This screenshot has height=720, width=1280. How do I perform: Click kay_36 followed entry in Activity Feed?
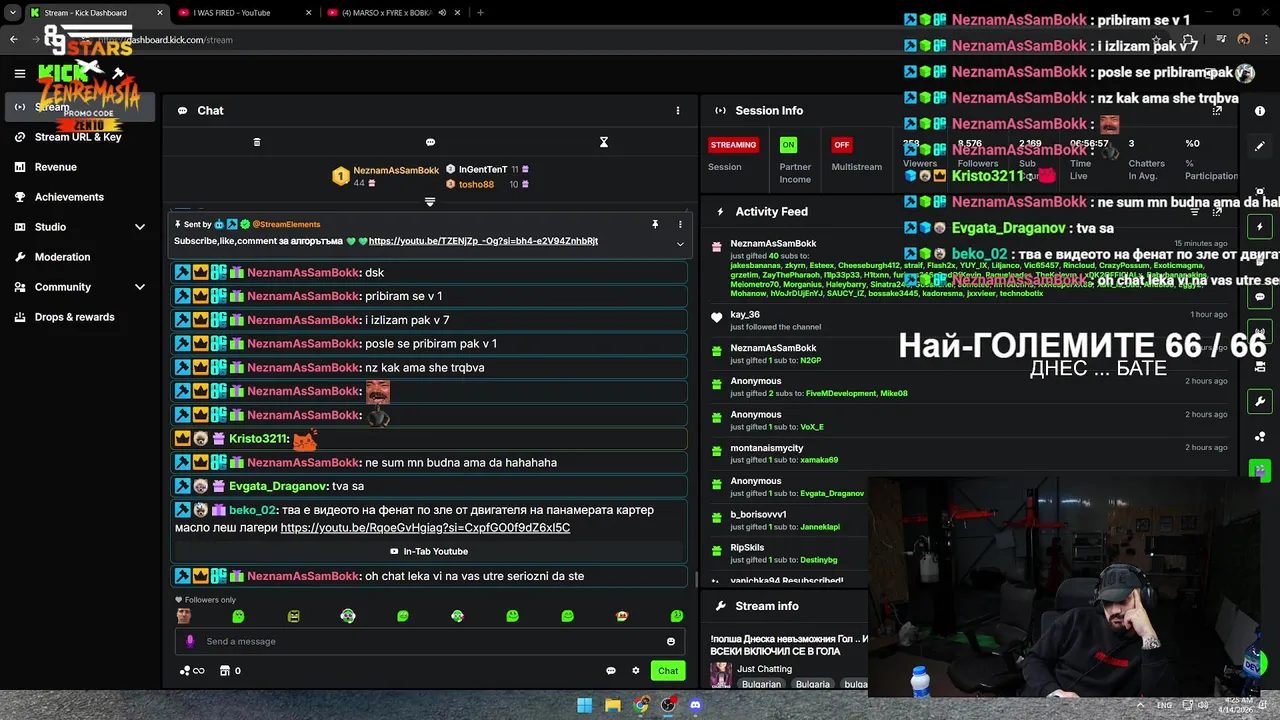pyautogui.click(x=968, y=320)
